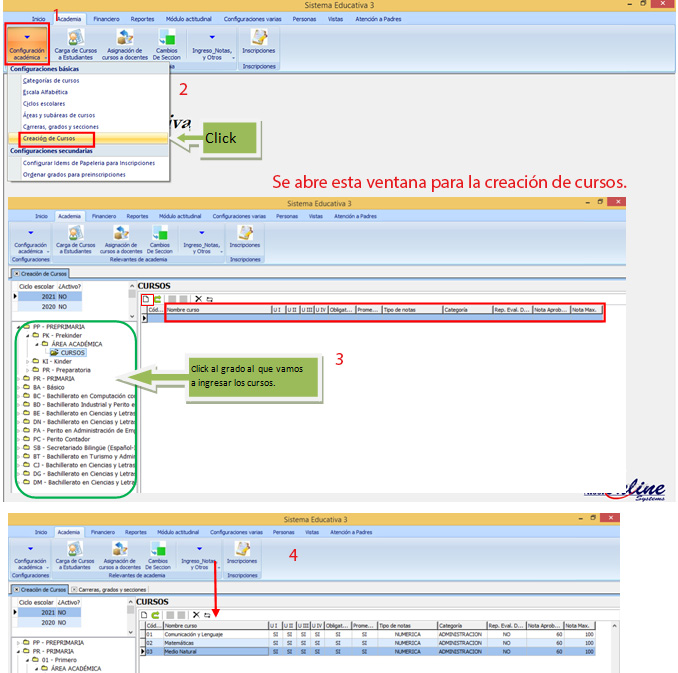678x673 pixels.
Task: Open Inscripciones icon in the step 4 window
Action: tap(241, 553)
